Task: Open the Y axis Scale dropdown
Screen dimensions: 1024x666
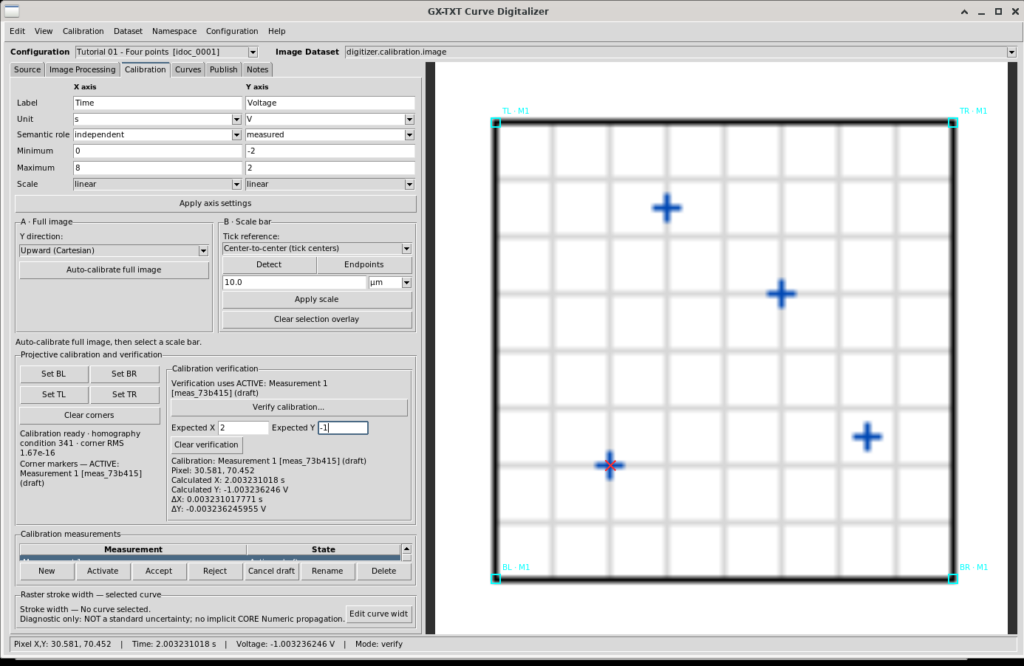Action: tap(409, 185)
